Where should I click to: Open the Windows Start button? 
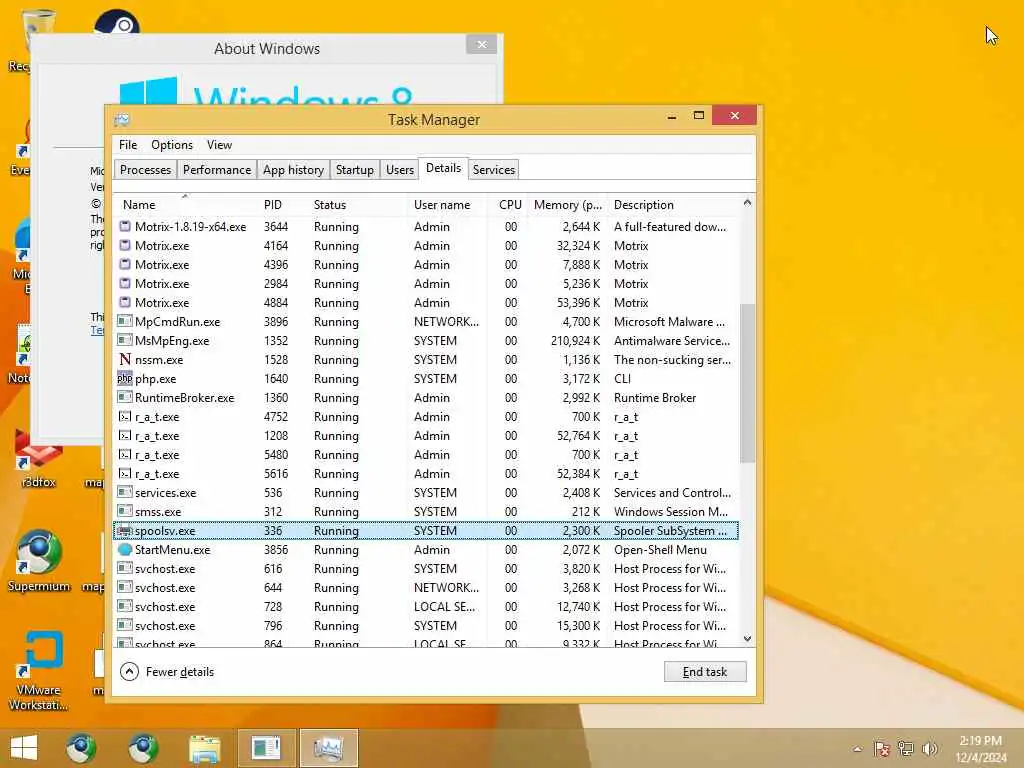point(24,748)
